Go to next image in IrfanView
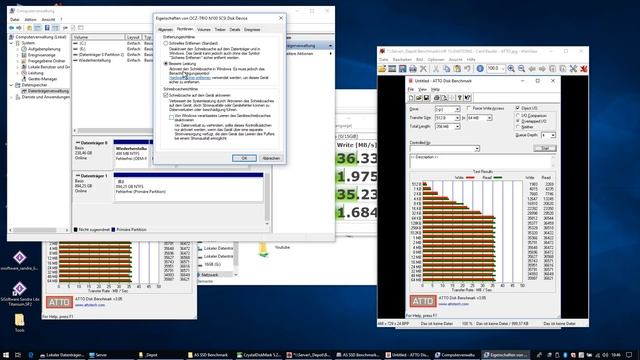640x360 pixels. tap(542, 69)
